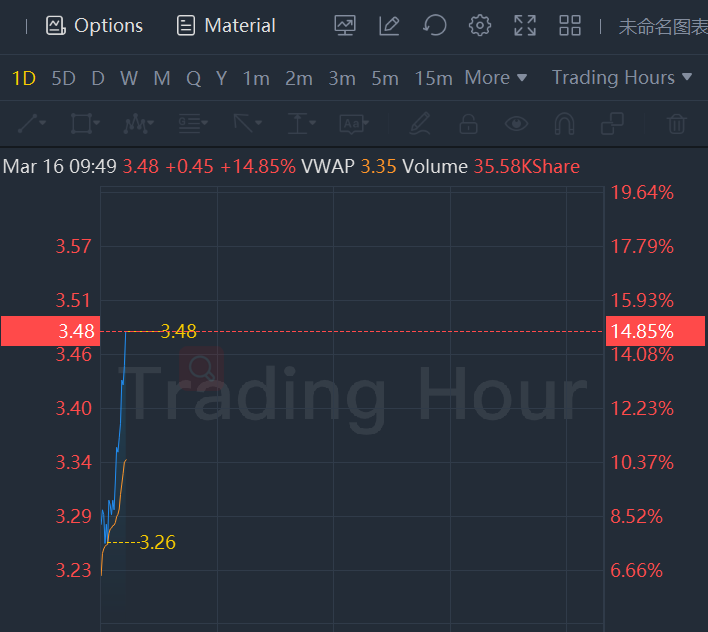
Task: Expand the trend line drawing tool menu
Action: pyautogui.click(x=31, y=123)
